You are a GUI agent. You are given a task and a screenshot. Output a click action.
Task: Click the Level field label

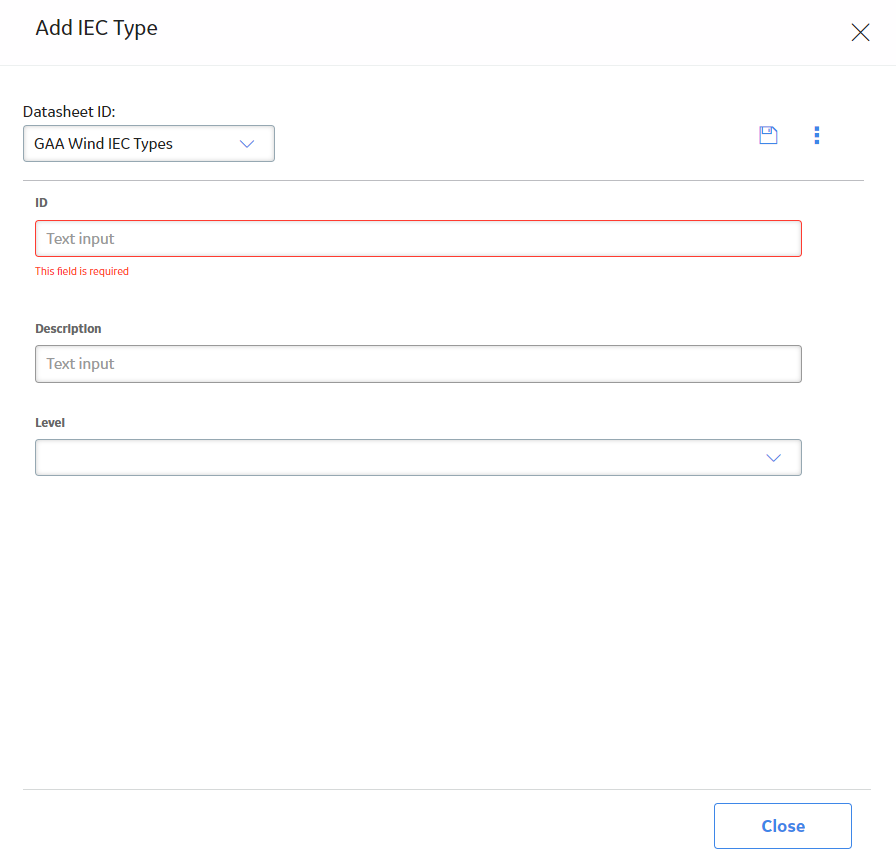click(50, 423)
